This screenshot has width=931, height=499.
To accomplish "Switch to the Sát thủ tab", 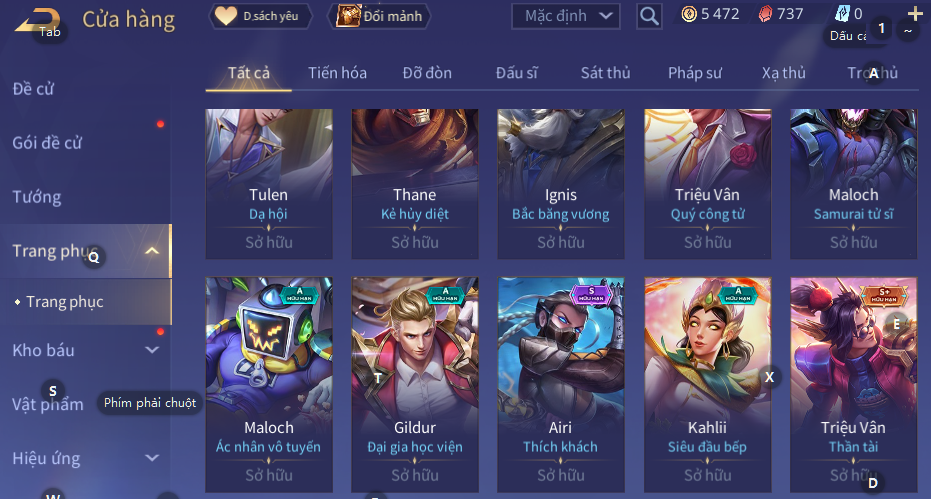I will pyautogui.click(x=605, y=72).
